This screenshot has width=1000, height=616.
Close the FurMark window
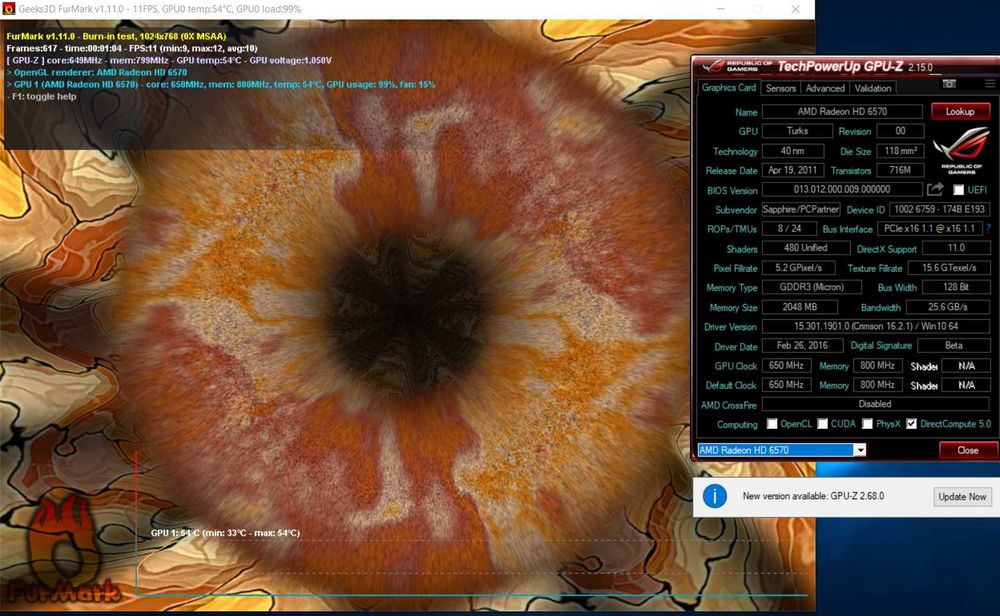pyautogui.click(x=795, y=9)
